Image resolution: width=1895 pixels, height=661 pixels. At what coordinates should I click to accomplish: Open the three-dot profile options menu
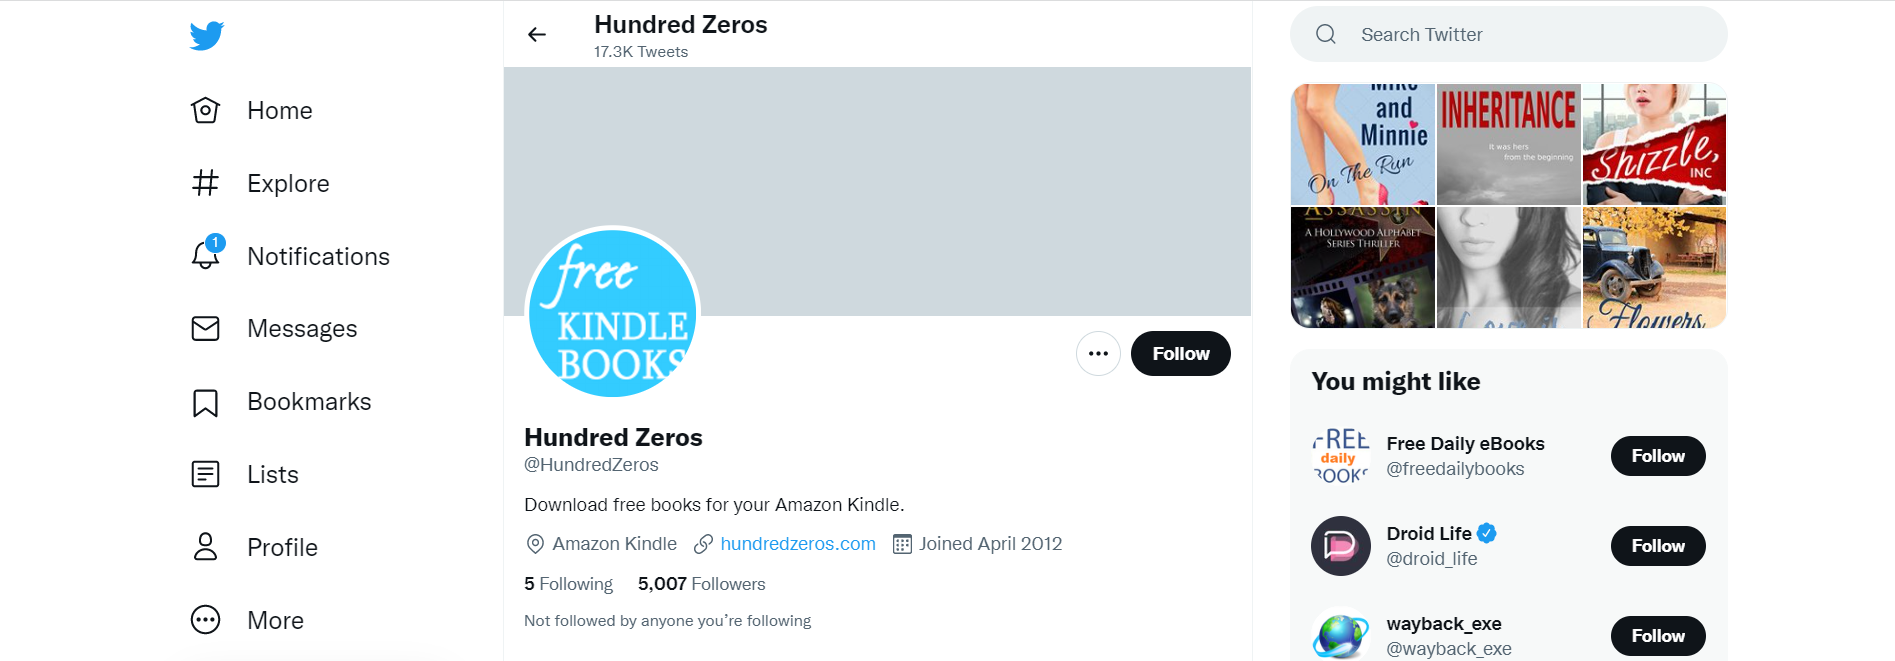[x=1098, y=354]
